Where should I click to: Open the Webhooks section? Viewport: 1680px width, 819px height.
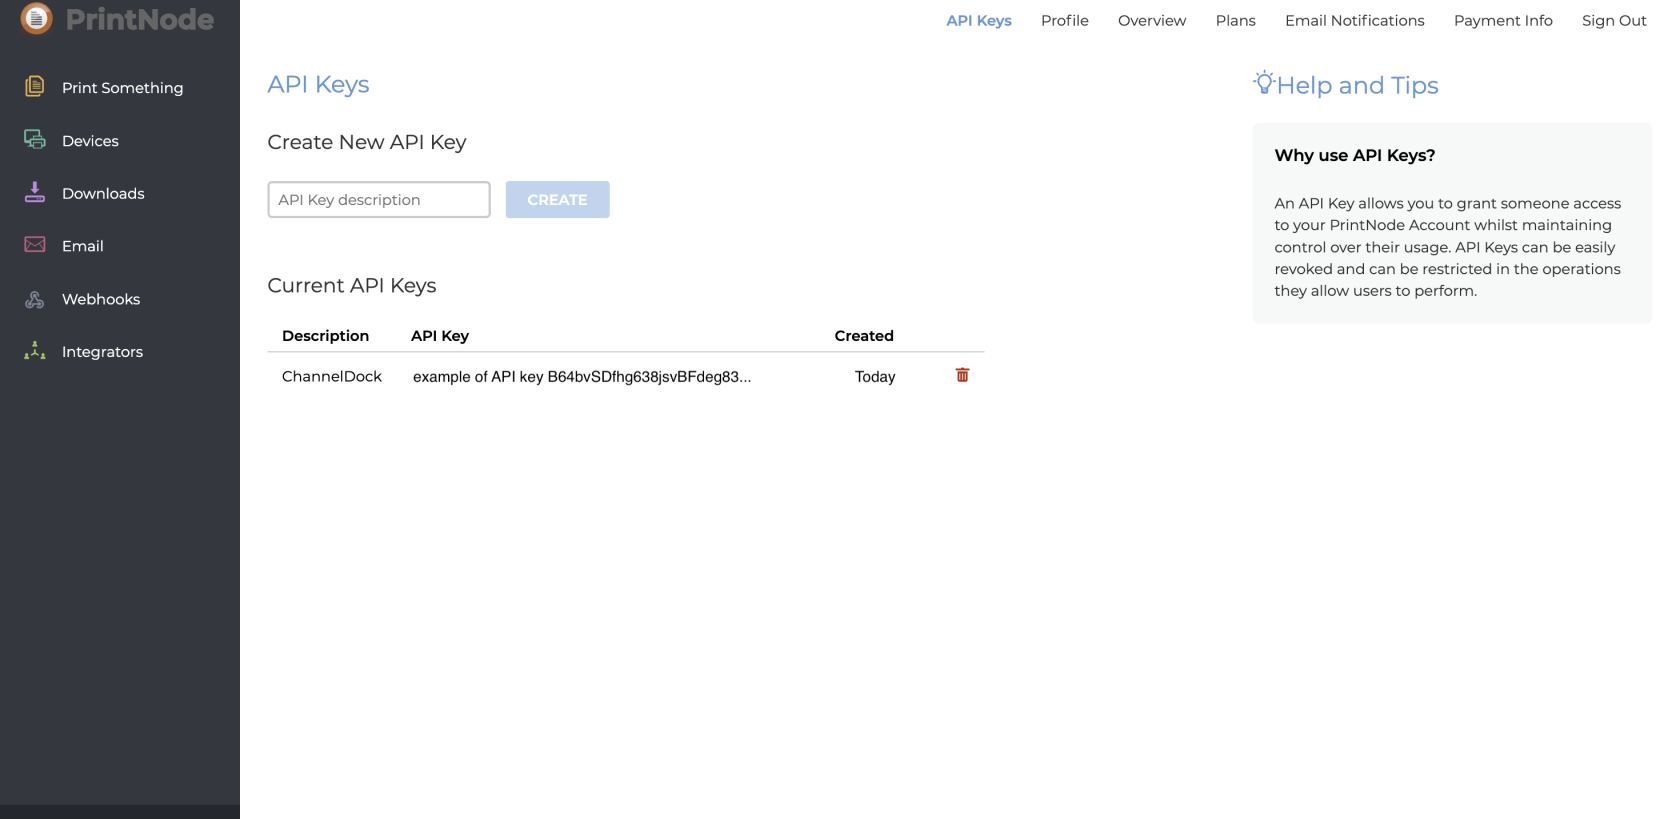coord(101,299)
